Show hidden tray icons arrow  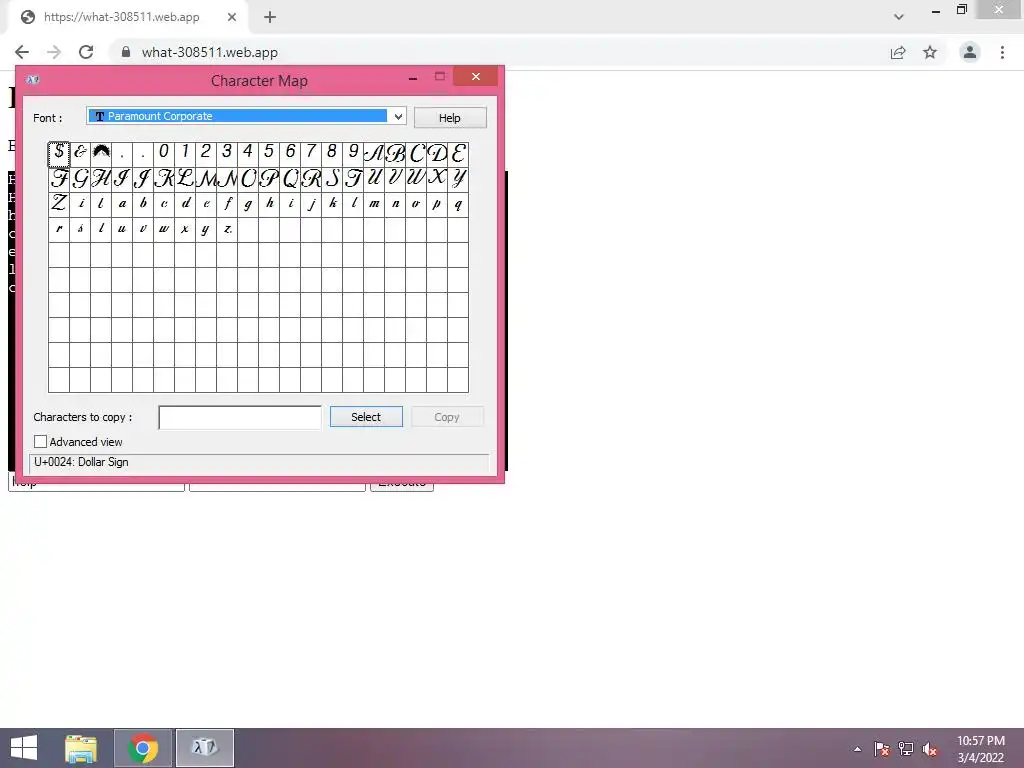[x=857, y=749]
